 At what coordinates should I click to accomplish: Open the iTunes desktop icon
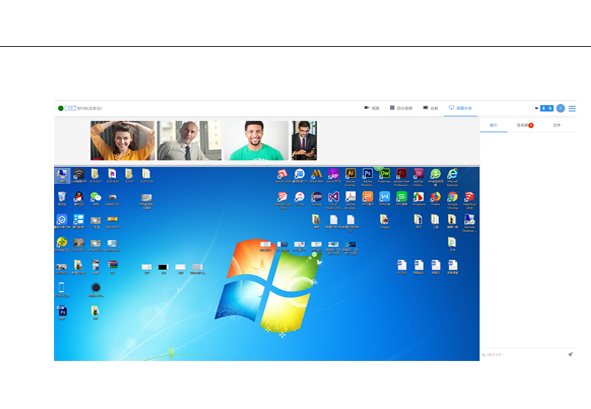[300, 199]
